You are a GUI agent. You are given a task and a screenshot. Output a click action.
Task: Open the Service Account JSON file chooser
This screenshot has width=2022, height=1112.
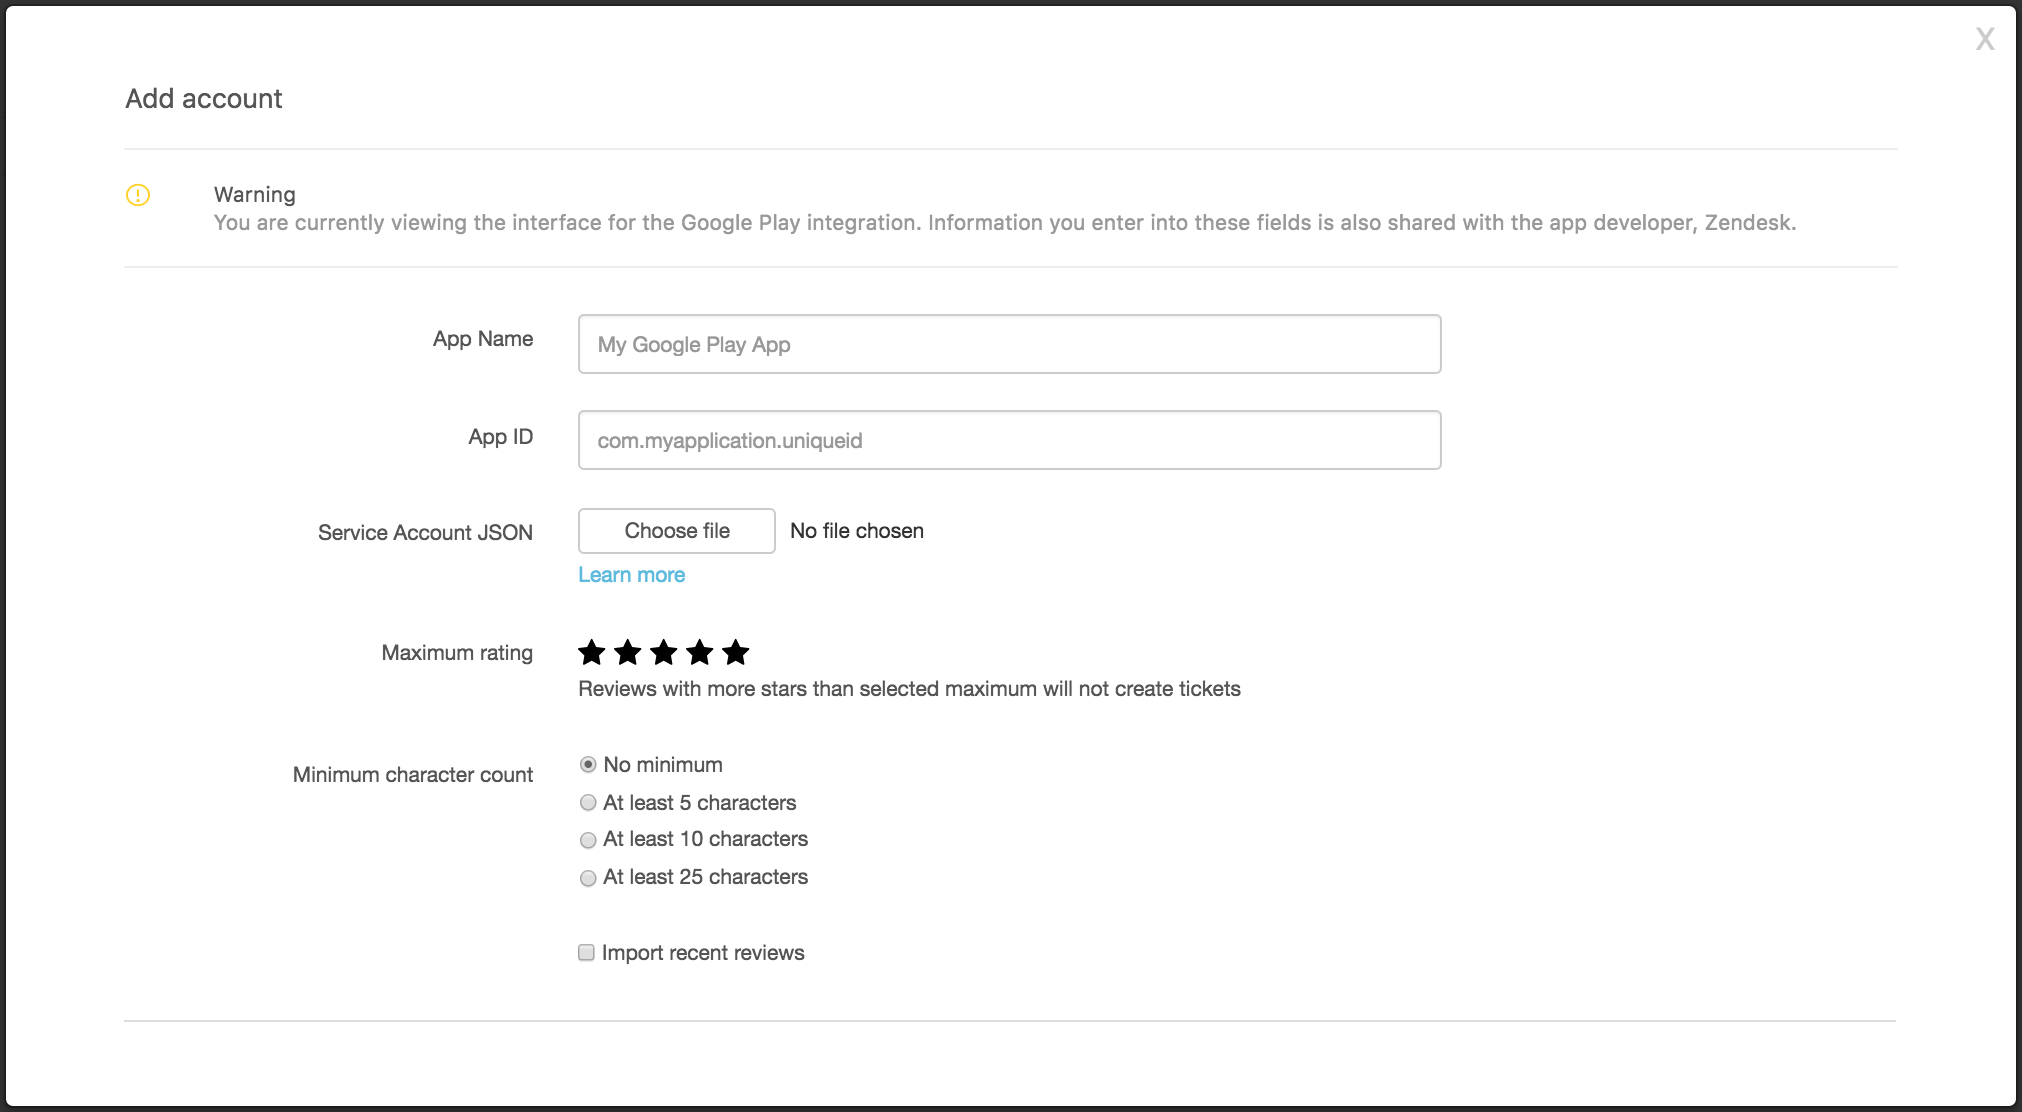[x=676, y=530]
